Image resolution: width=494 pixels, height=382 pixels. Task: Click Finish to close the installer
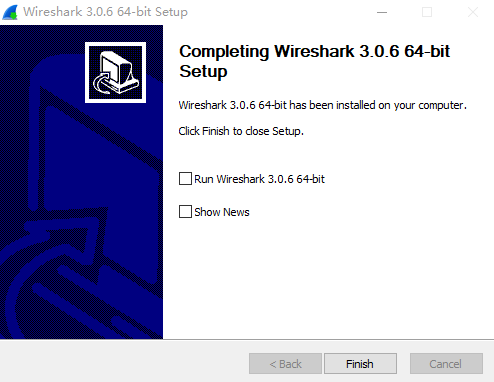360,364
